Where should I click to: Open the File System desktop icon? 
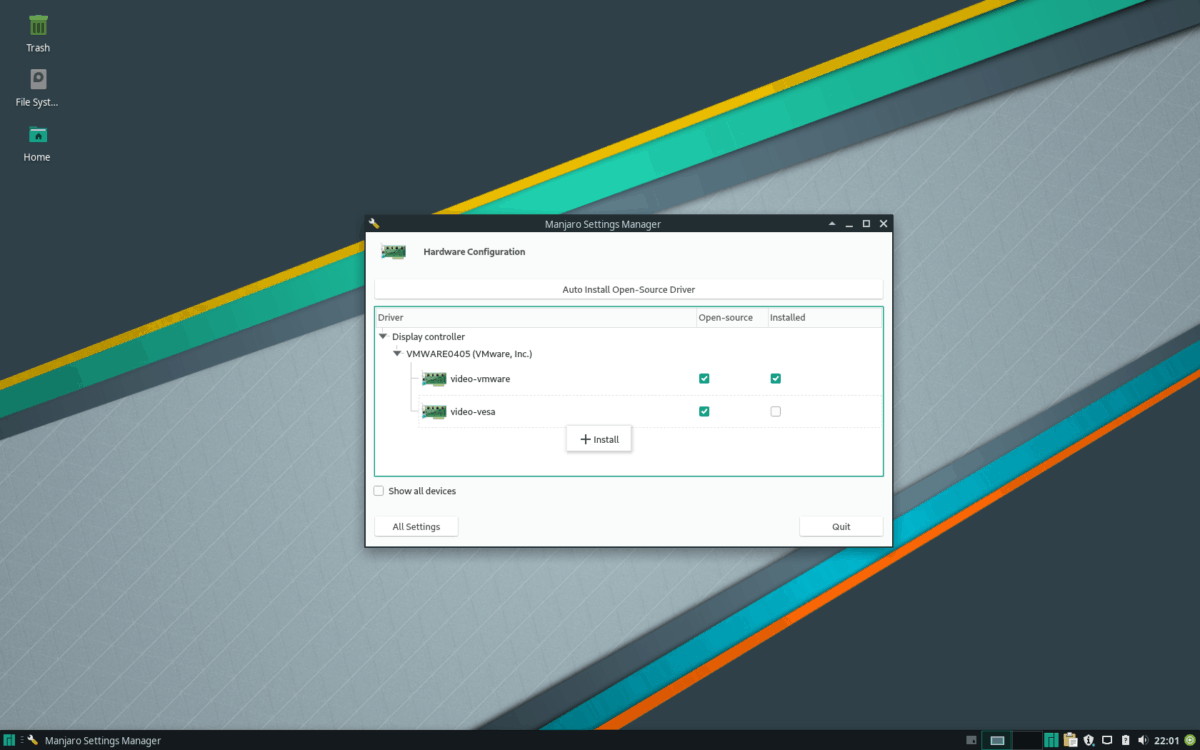(38, 79)
